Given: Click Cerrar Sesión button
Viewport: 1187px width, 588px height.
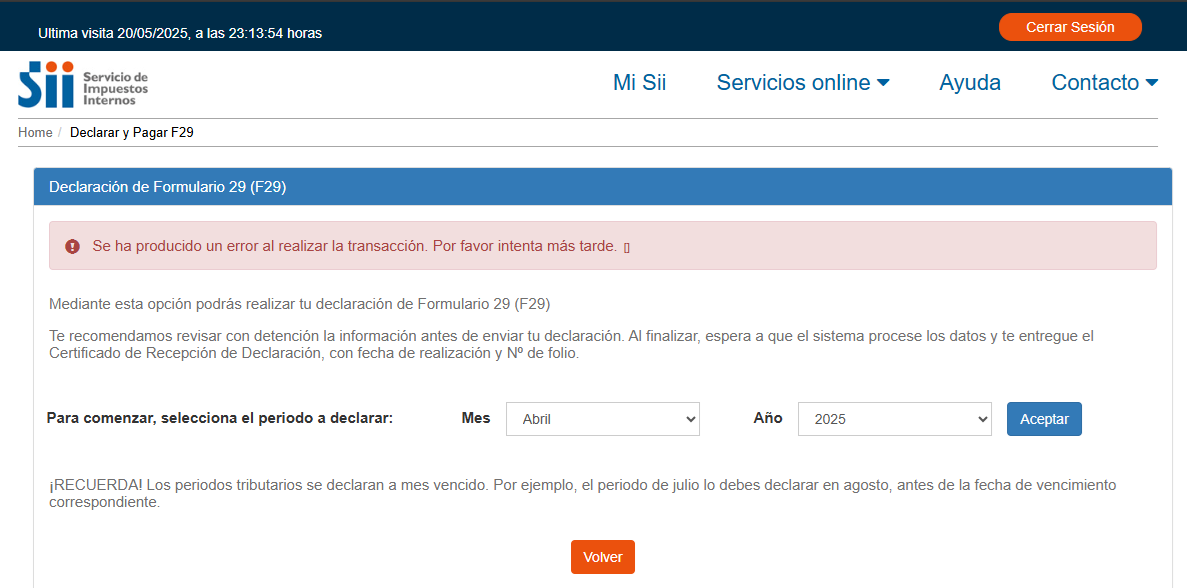Looking at the screenshot, I should click(x=1070, y=27).
